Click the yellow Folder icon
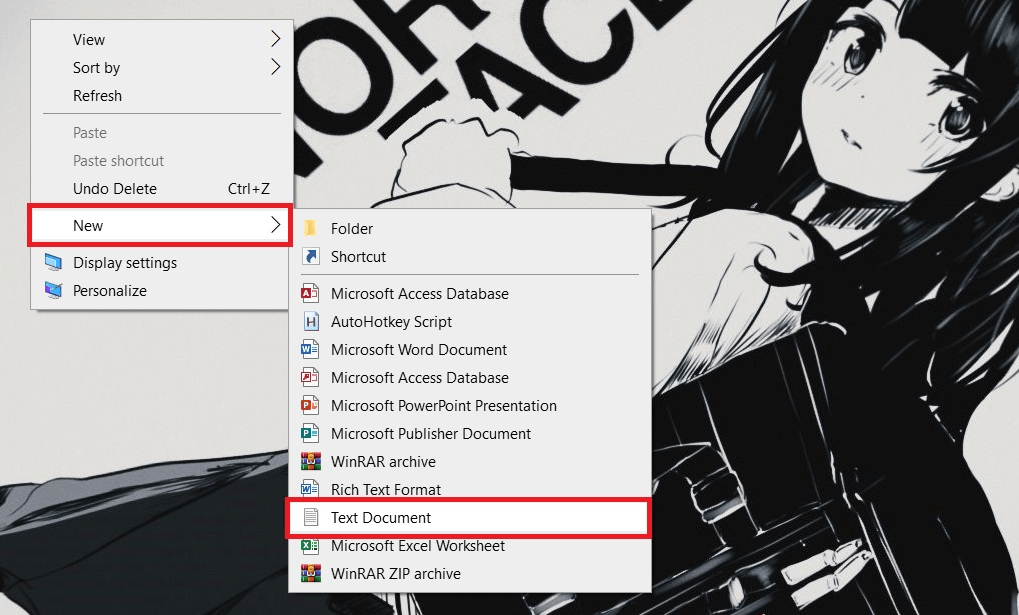This screenshot has height=615, width=1019. (x=311, y=229)
